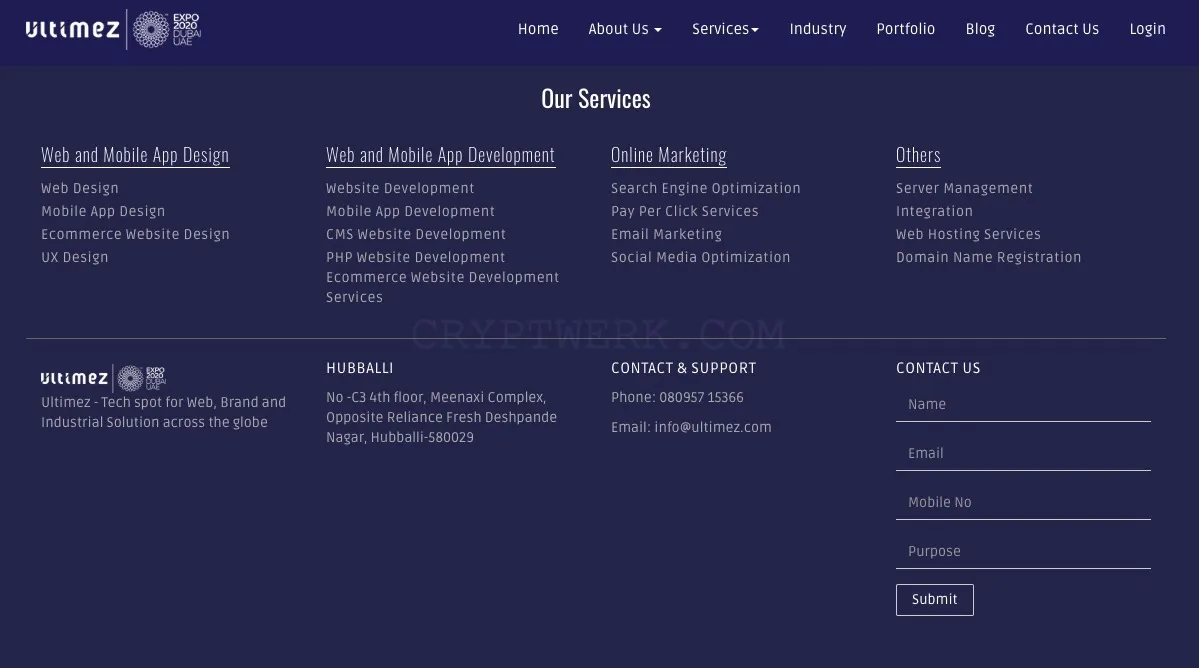Click the Ultimez logo in the header

73,30
